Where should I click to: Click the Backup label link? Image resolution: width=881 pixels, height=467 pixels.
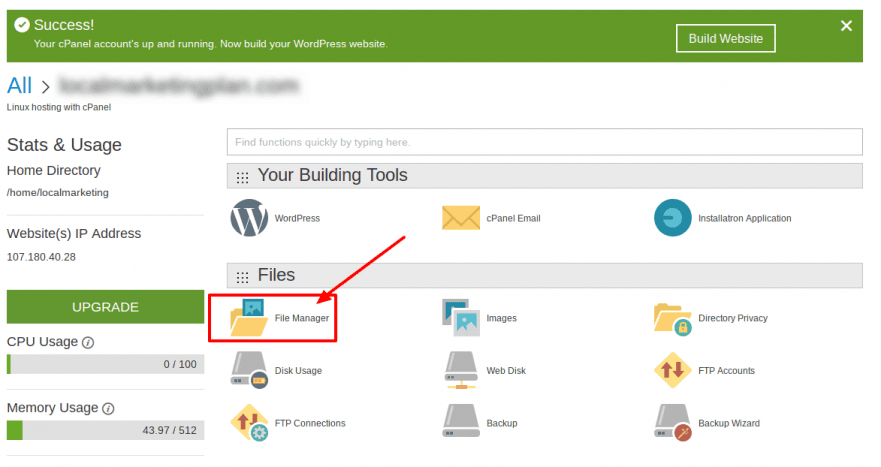502,423
